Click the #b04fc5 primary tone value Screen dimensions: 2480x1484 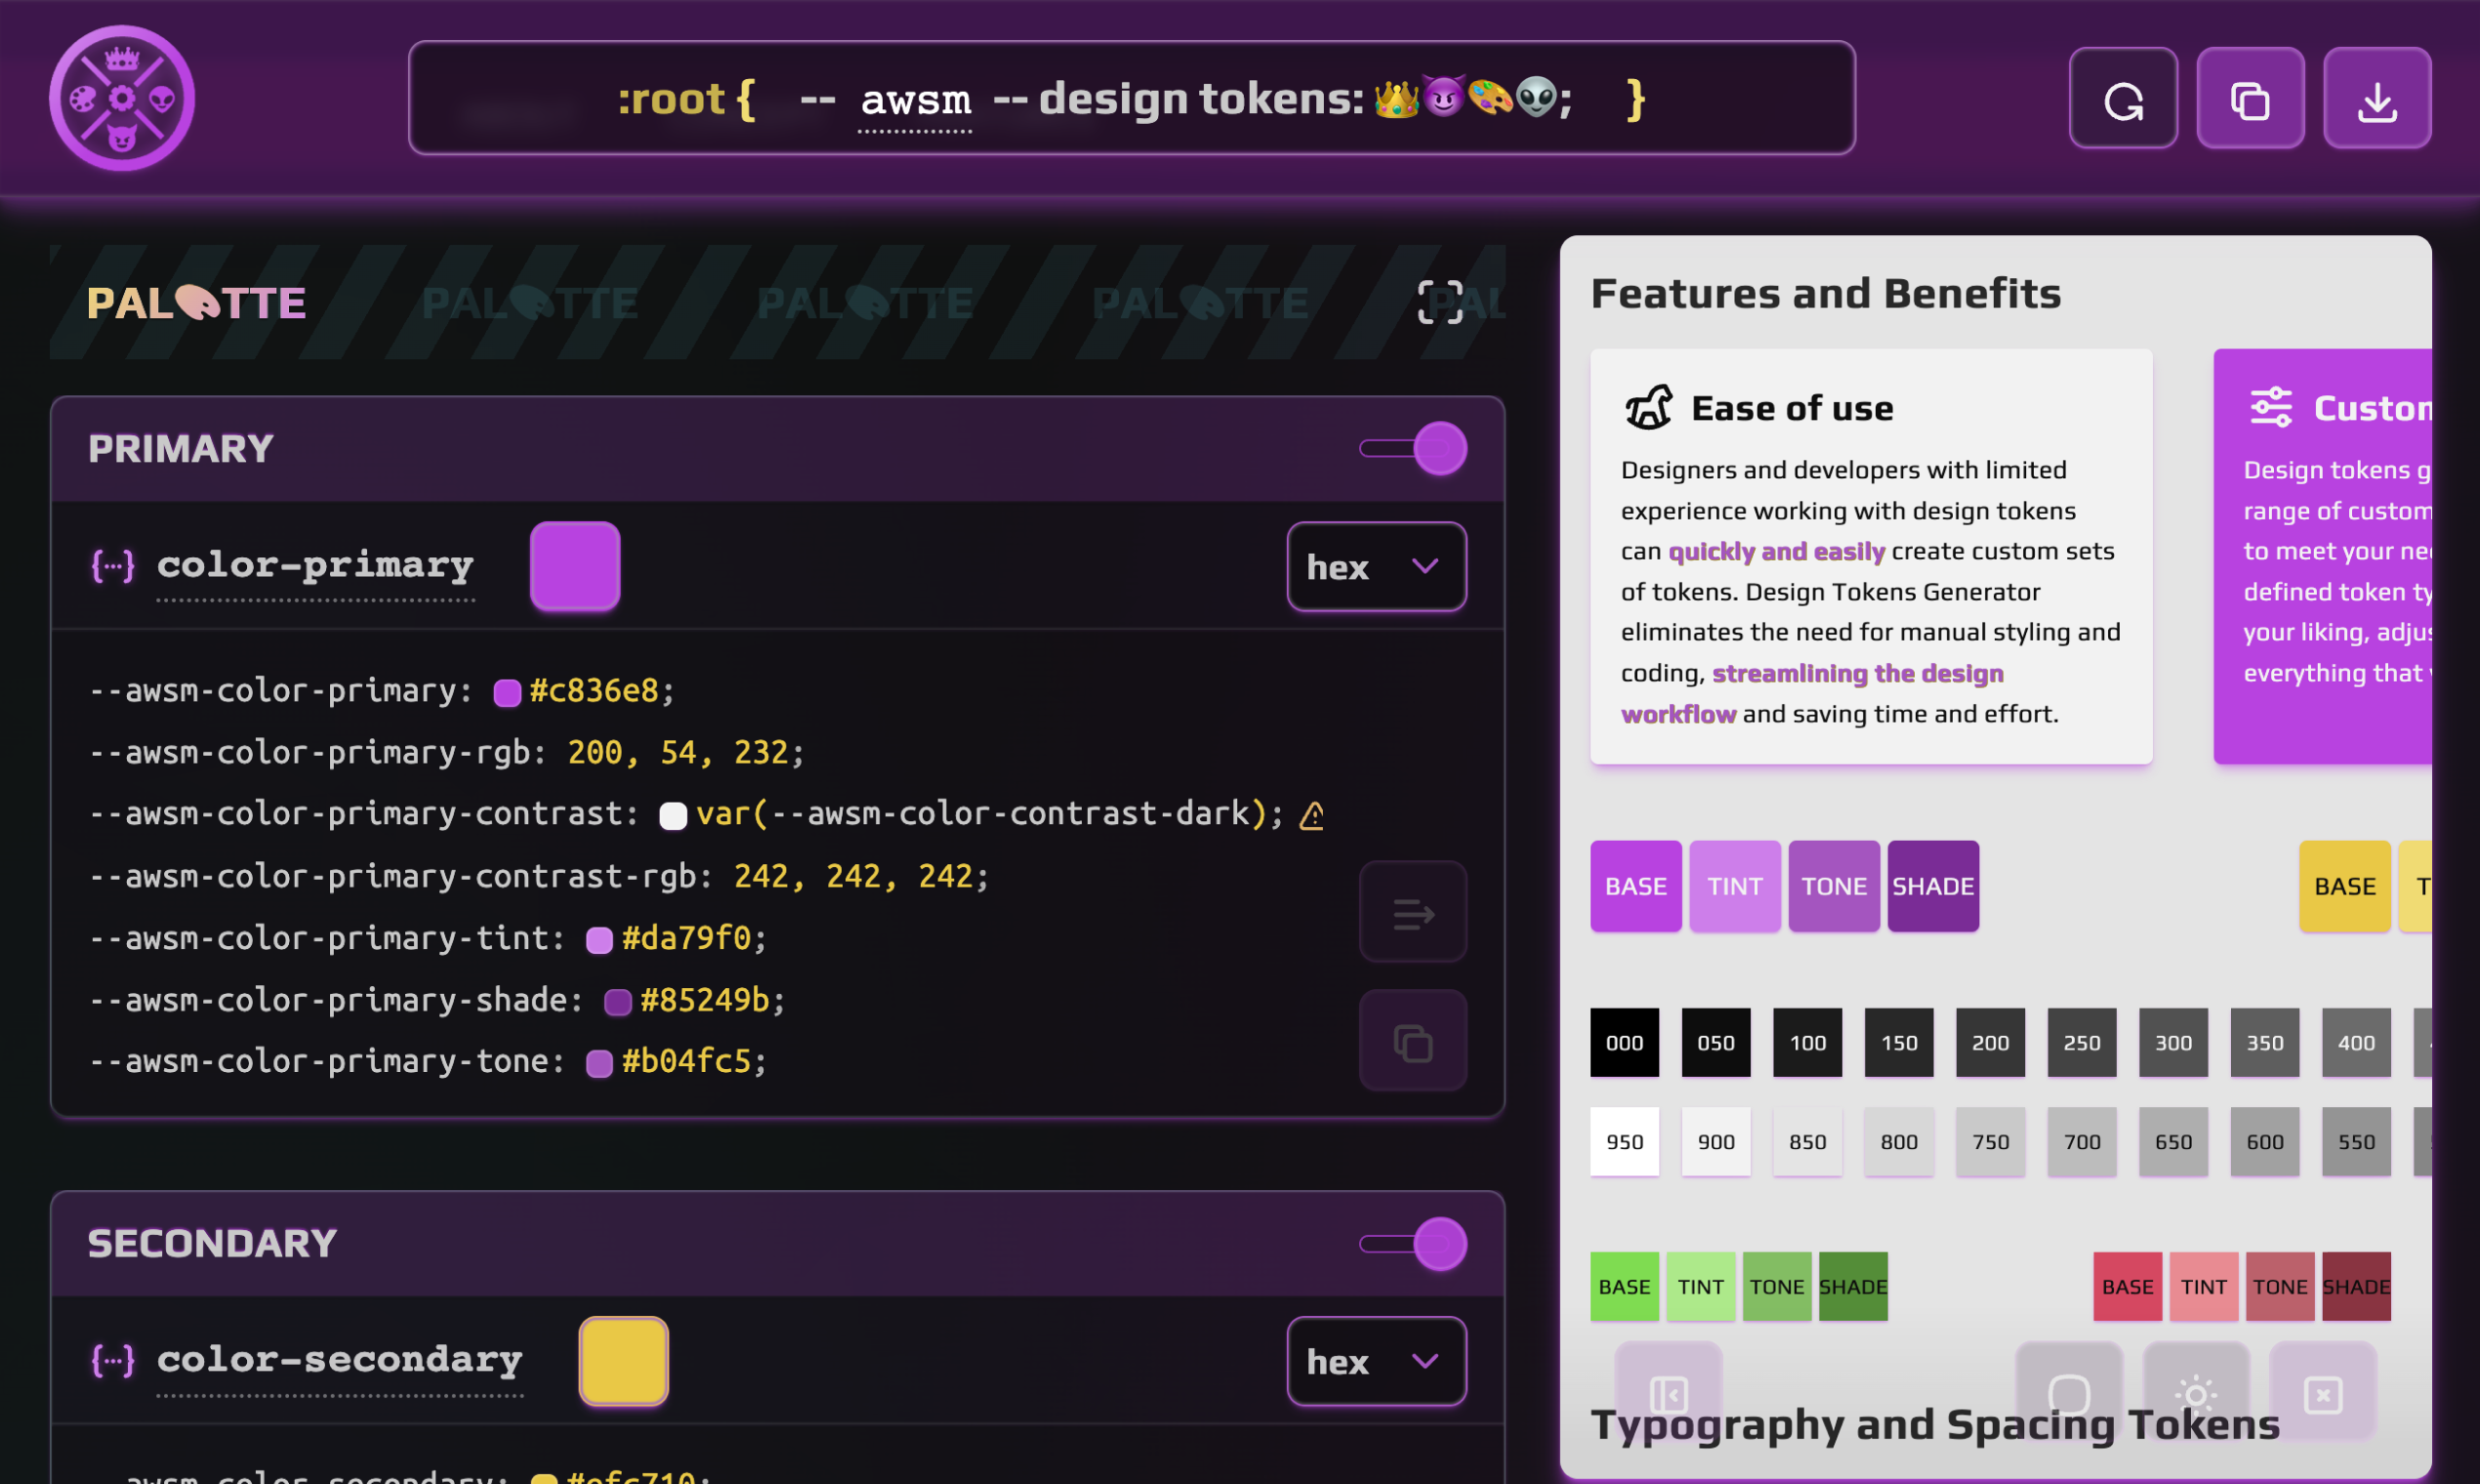(x=686, y=1061)
